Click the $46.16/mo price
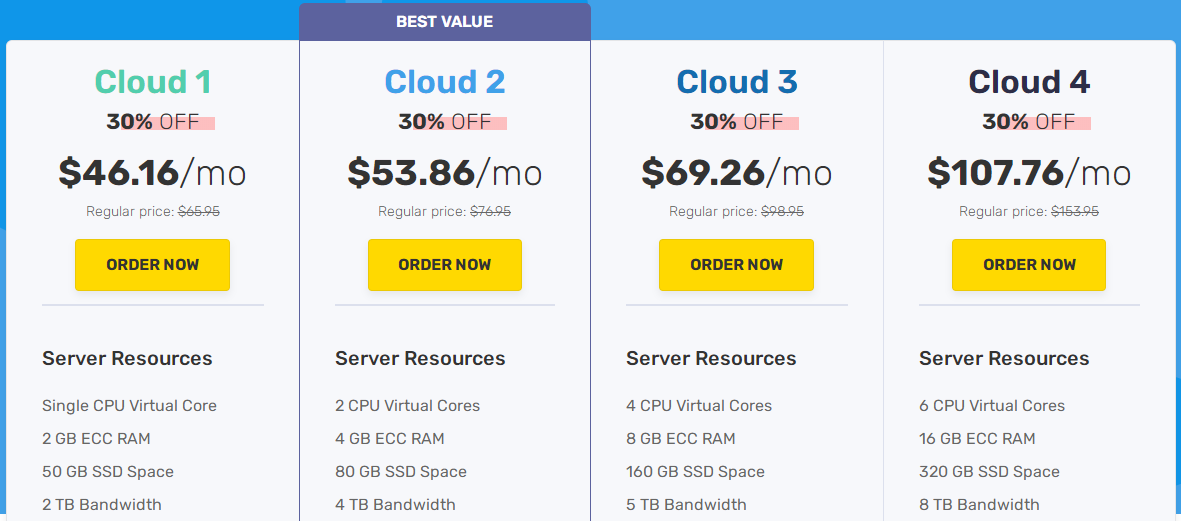 (x=152, y=173)
